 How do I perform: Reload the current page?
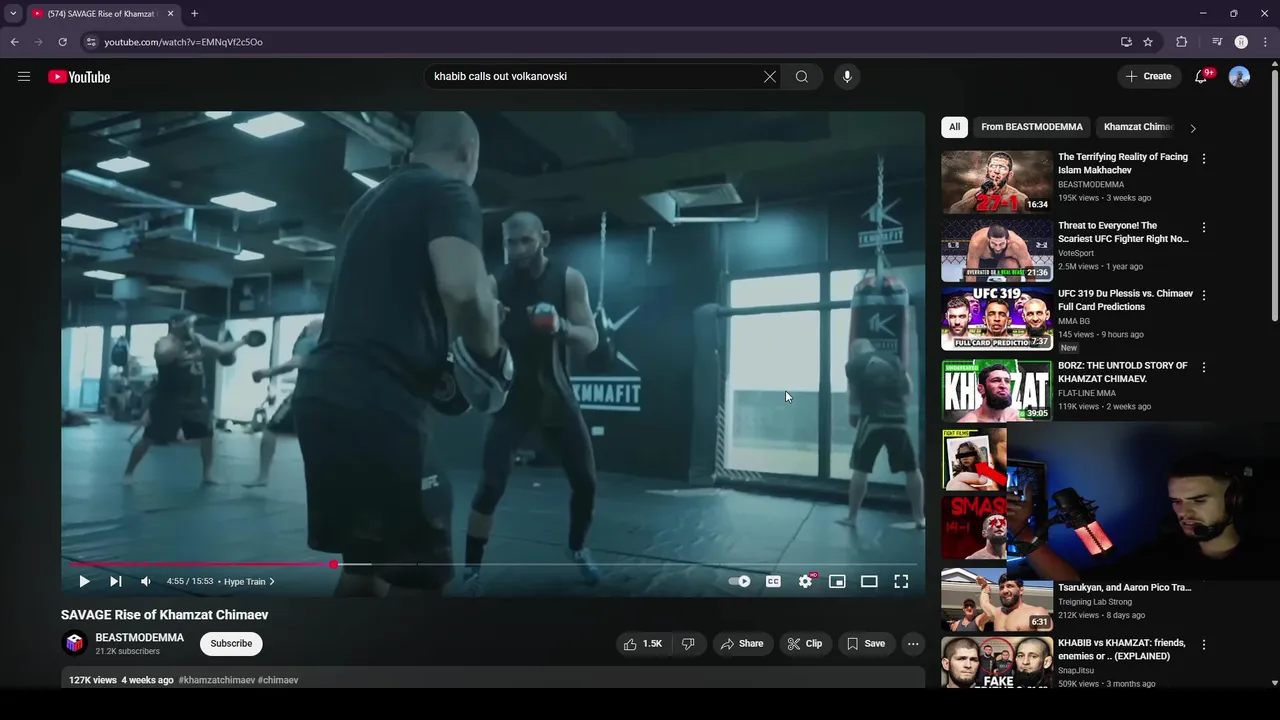(x=62, y=42)
